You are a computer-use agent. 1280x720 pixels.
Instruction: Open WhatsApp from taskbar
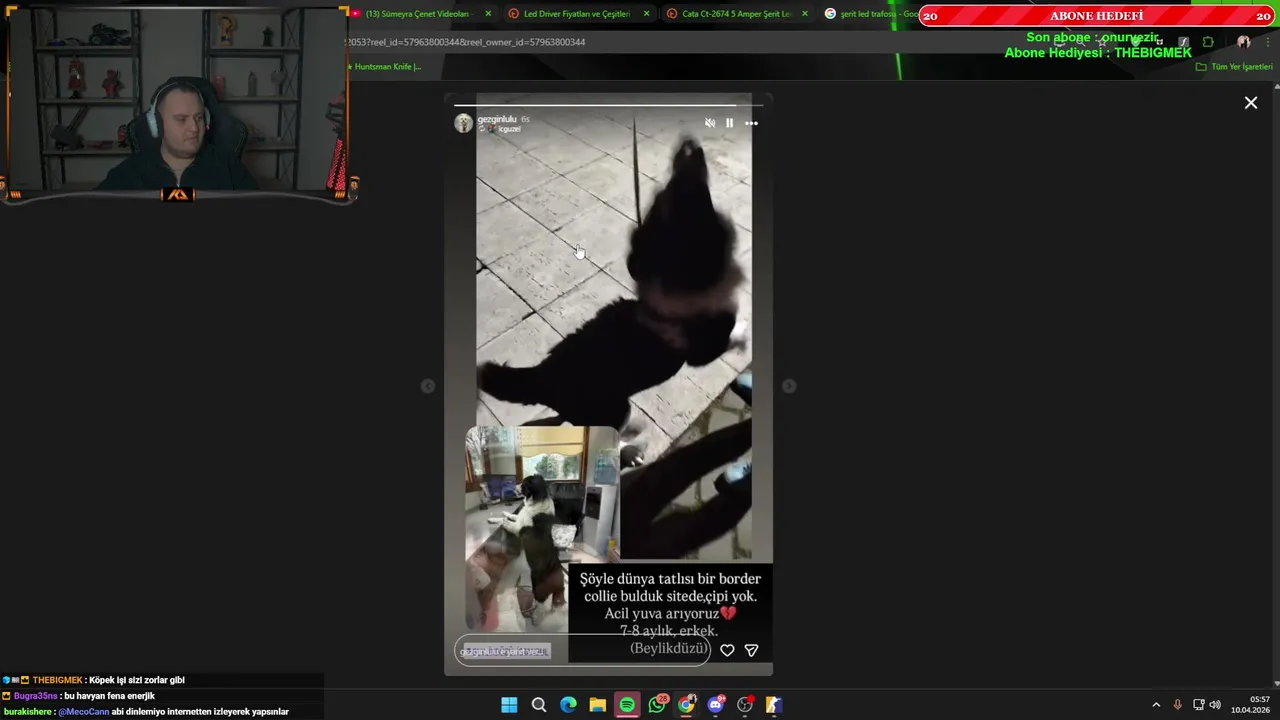tap(657, 705)
